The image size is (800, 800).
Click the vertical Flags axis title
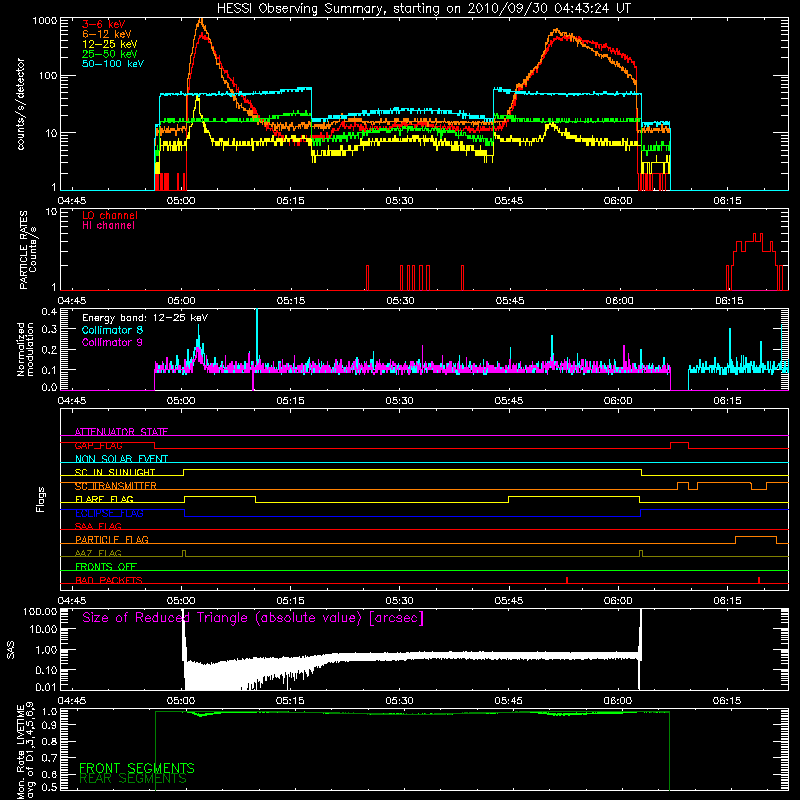click(41, 499)
